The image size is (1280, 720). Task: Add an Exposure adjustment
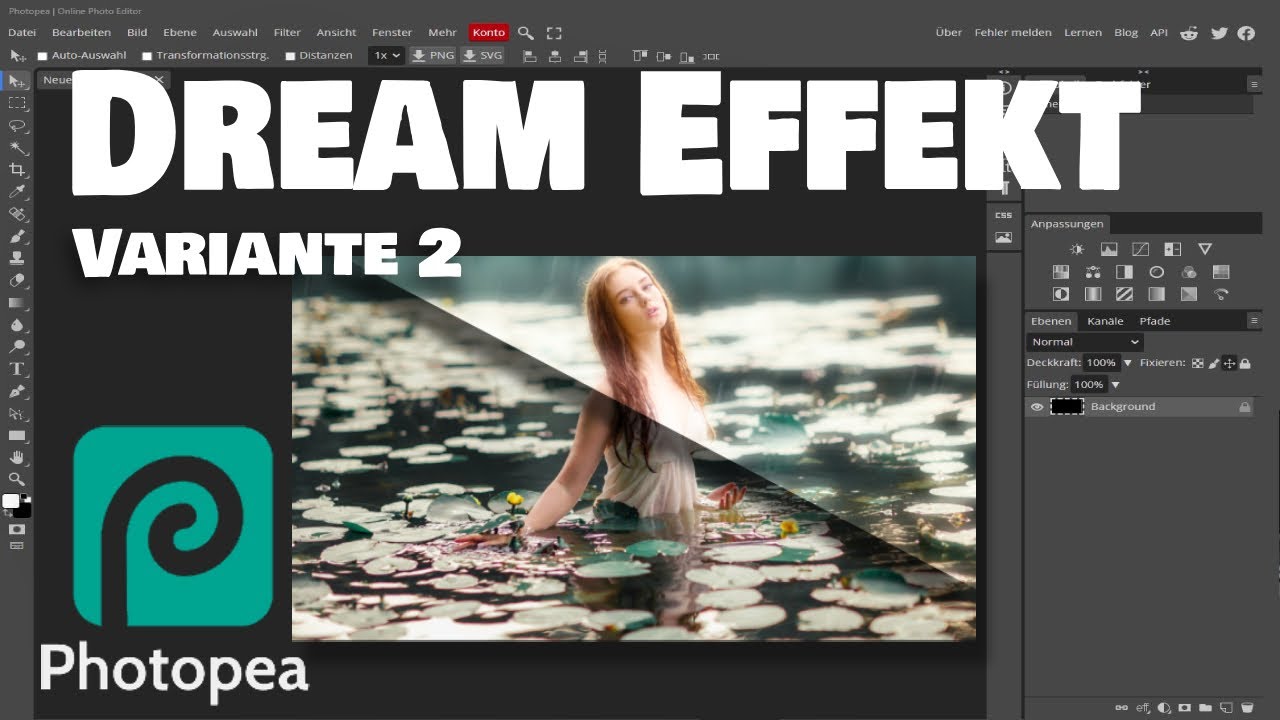1173,249
